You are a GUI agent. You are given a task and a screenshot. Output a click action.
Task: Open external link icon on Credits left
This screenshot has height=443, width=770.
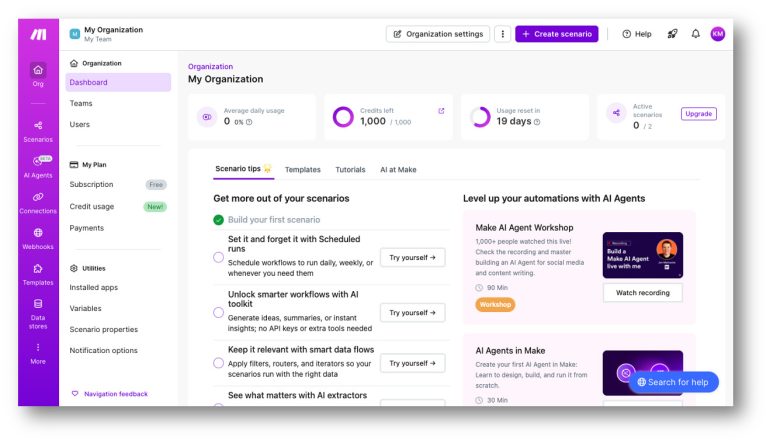[441, 111]
